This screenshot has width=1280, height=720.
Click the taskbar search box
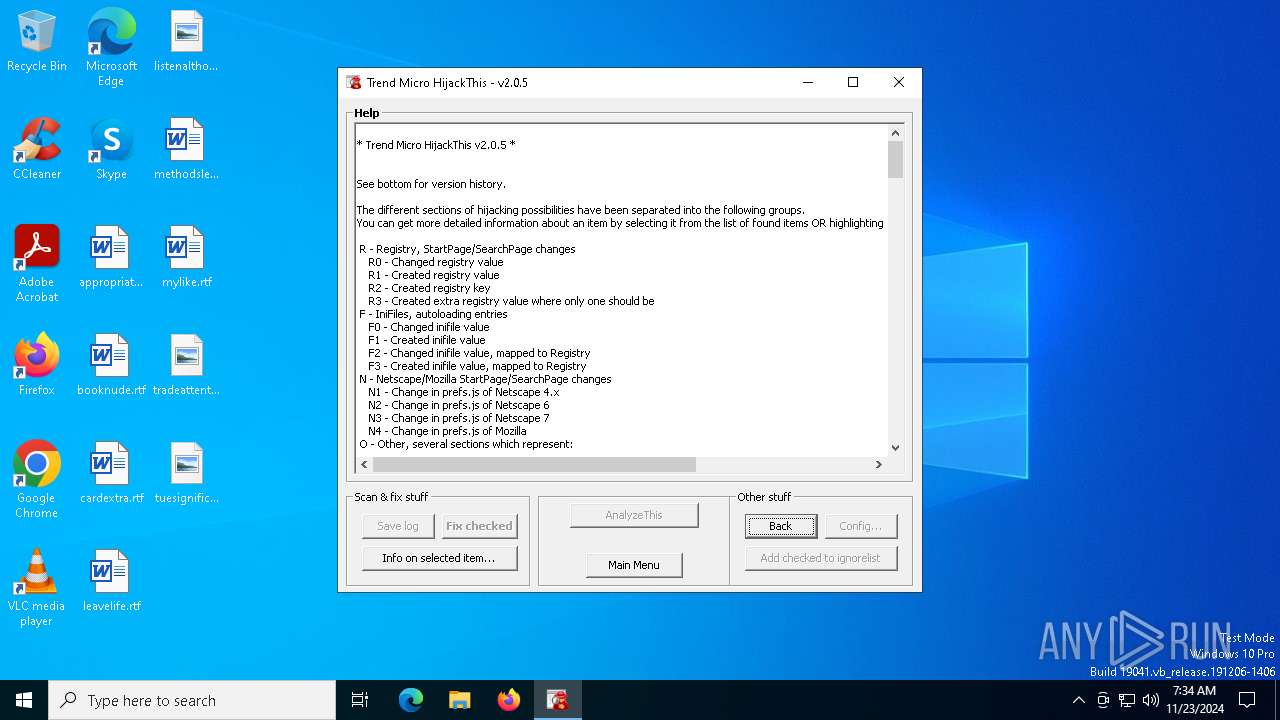192,700
